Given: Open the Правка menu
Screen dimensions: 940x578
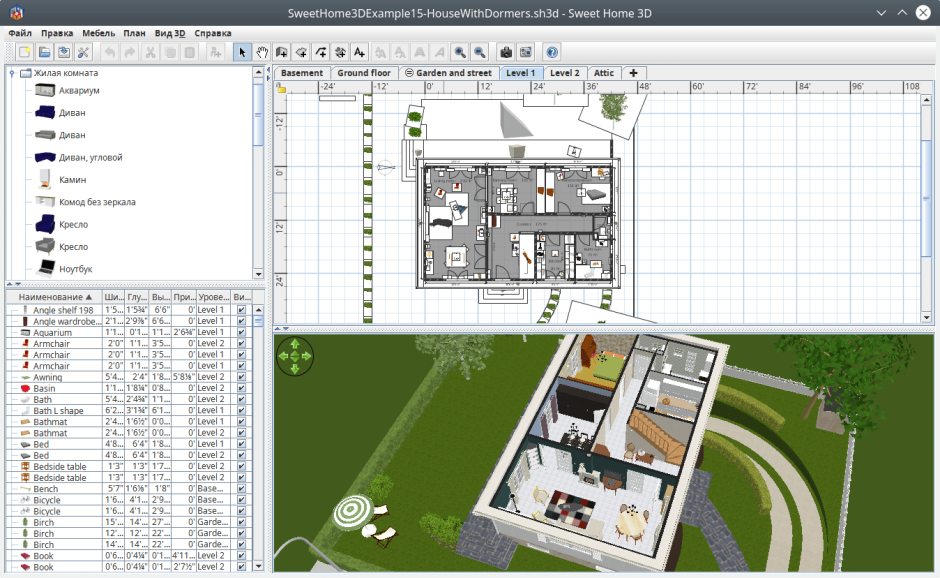Looking at the screenshot, I should coord(57,33).
